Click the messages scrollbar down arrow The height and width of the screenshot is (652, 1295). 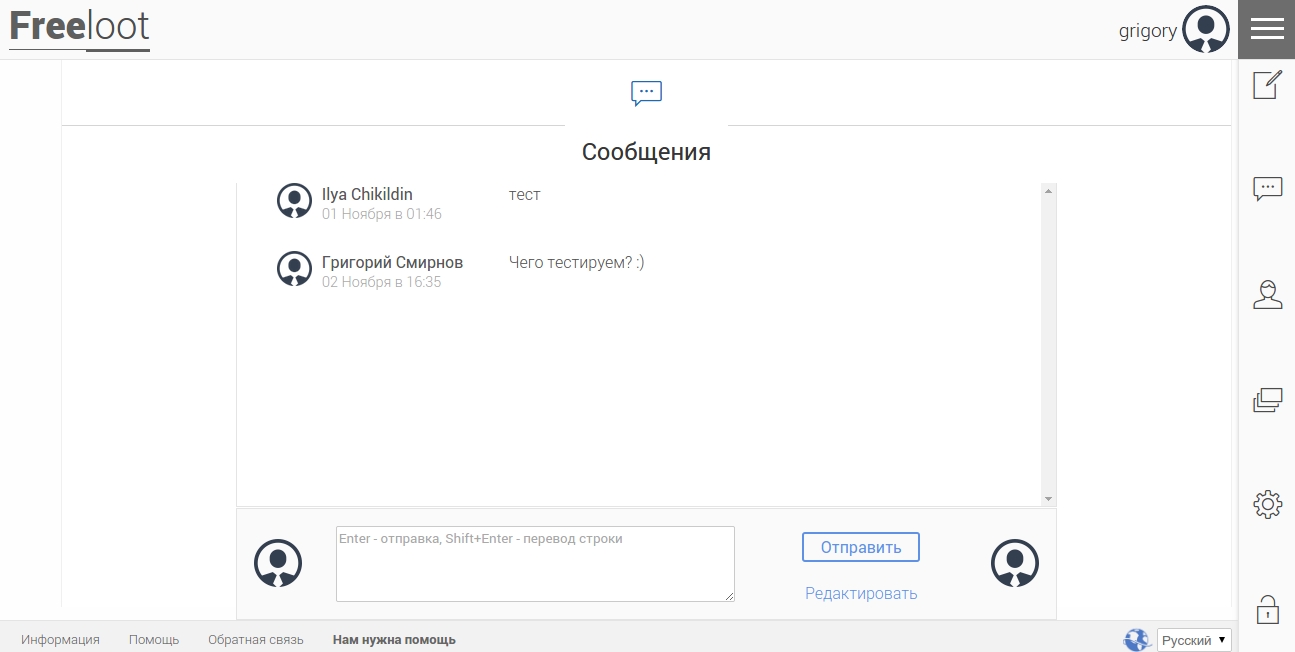coord(1048,499)
